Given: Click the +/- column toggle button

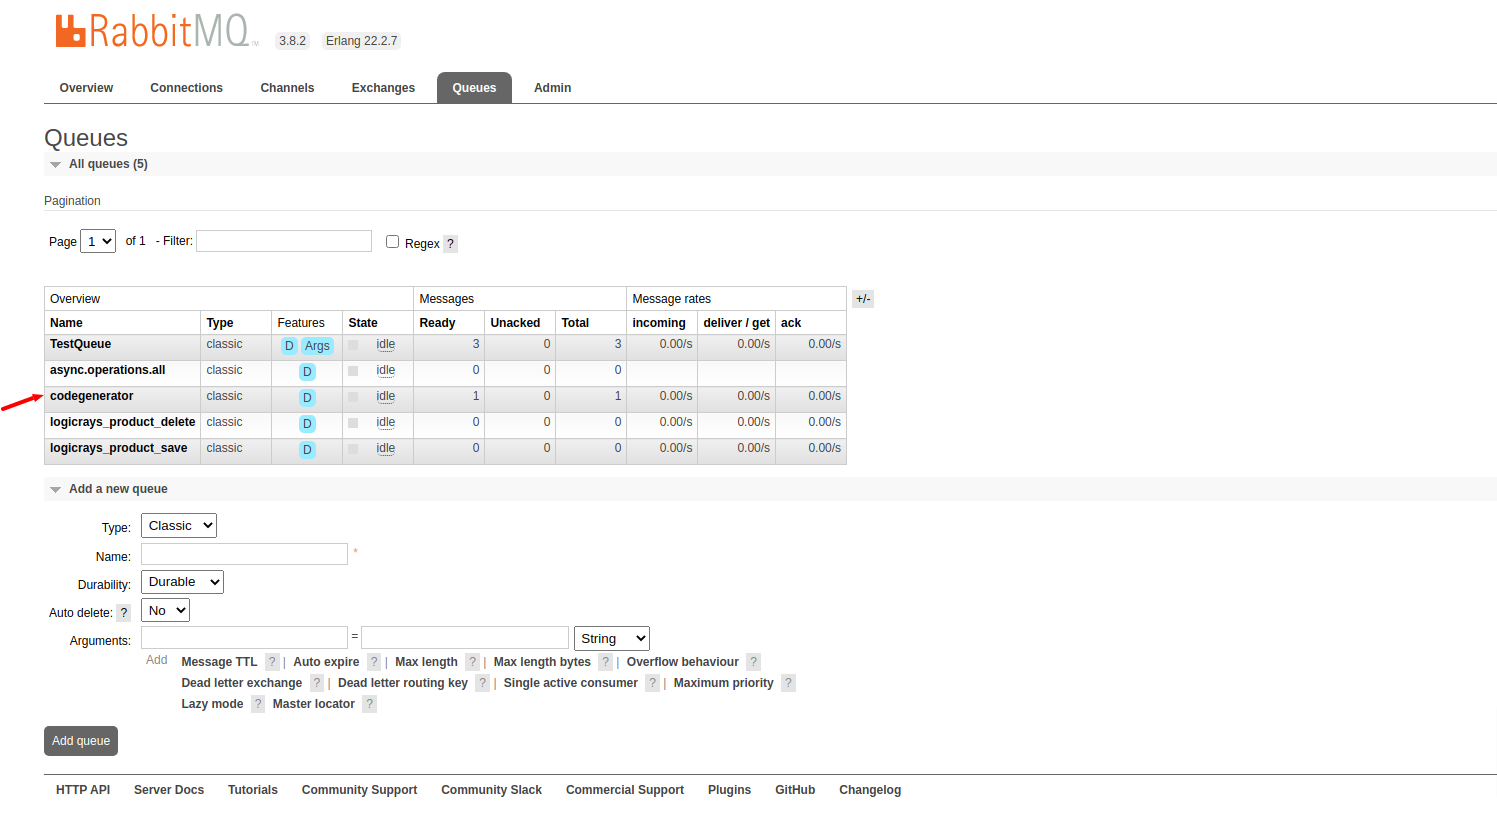Looking at the screenshot, I should point(863,299).
